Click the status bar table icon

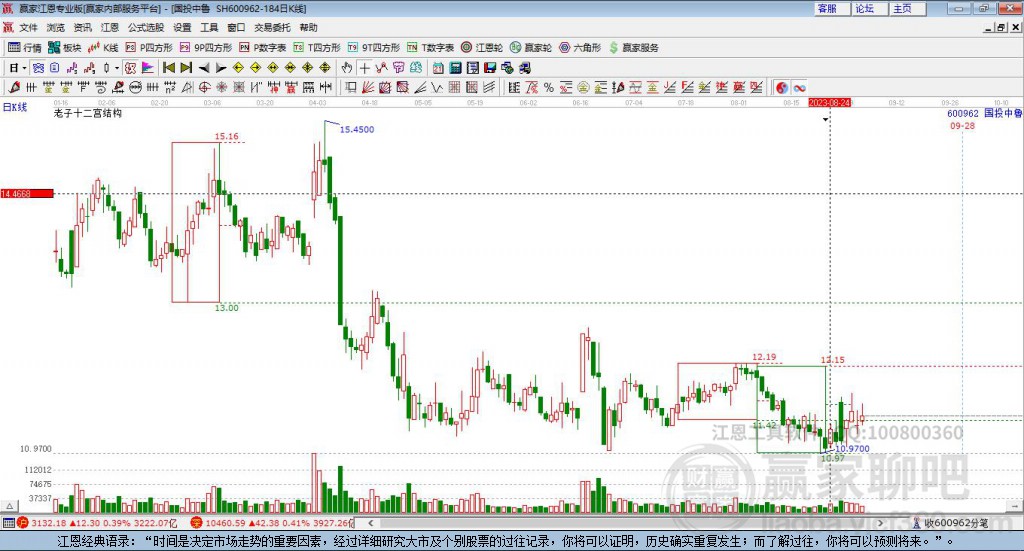point(8,523)
